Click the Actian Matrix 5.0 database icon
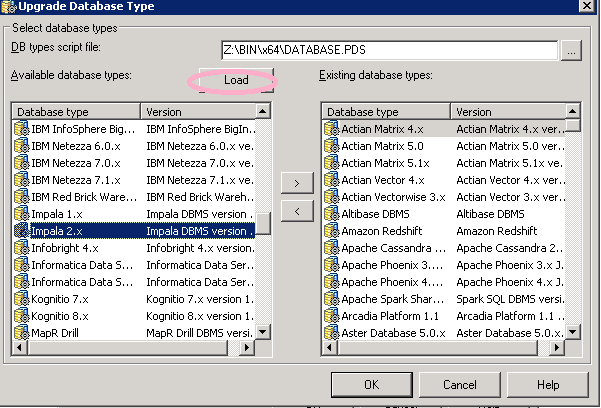This screenshot has width=601, height=408. tap(332, 146)
